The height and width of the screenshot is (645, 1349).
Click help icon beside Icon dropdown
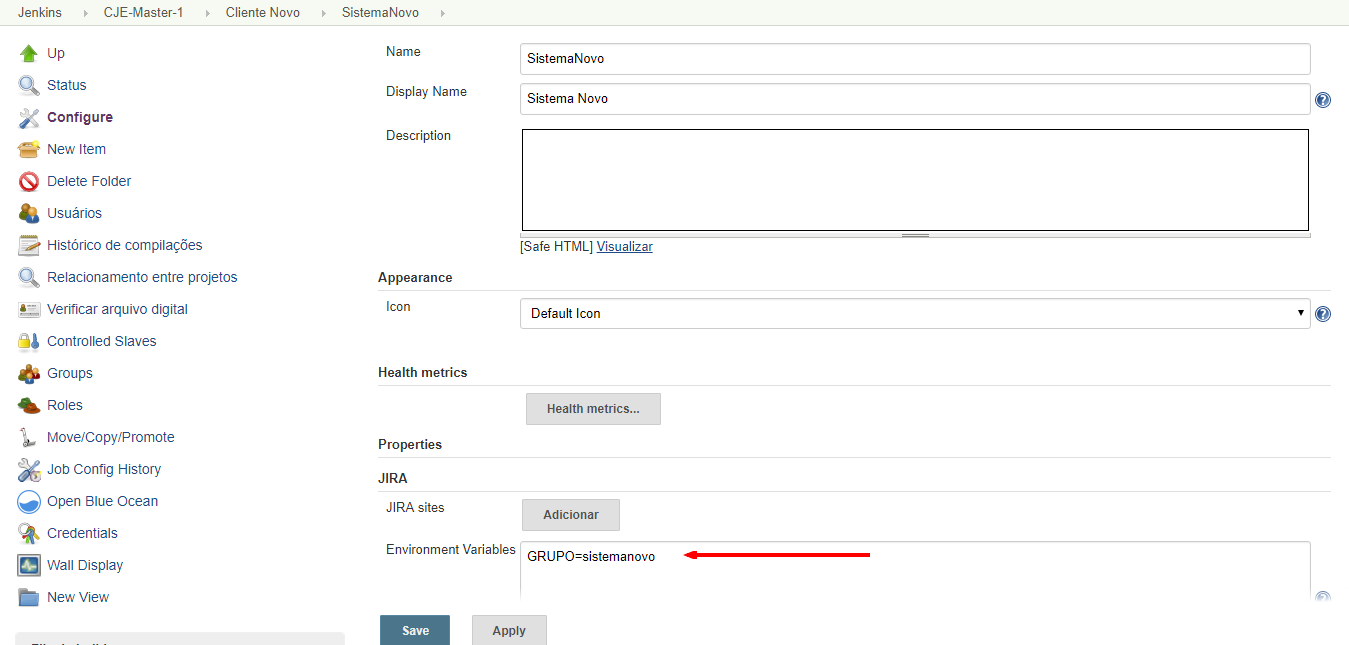[1322, 314]
